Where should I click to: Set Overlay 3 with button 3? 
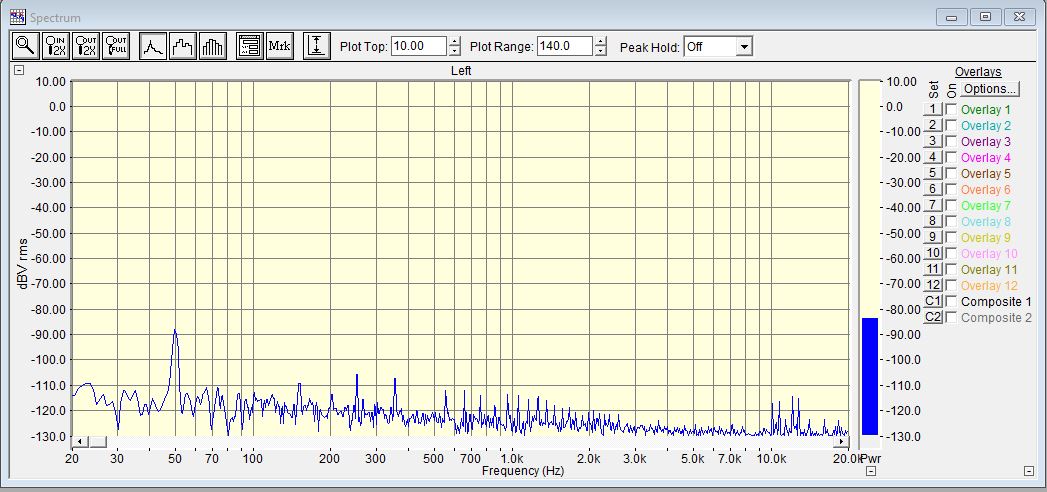933,142
